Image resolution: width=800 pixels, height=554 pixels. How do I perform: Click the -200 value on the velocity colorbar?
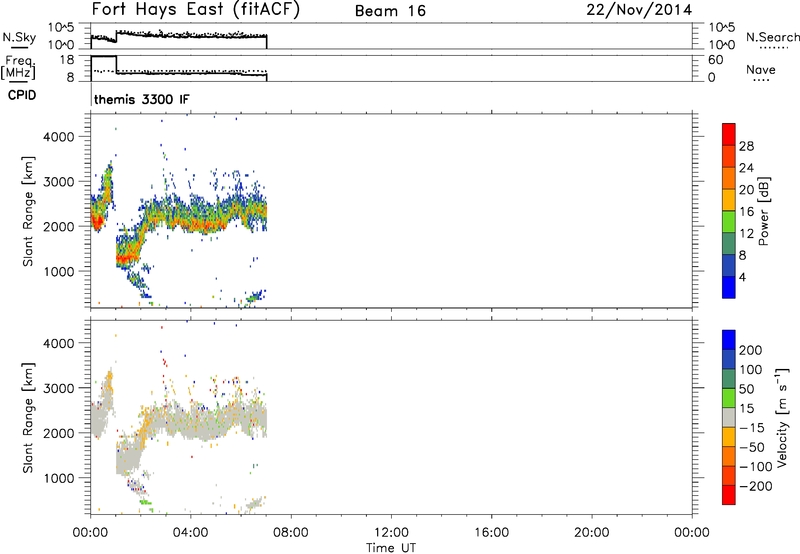pos(756,486)
